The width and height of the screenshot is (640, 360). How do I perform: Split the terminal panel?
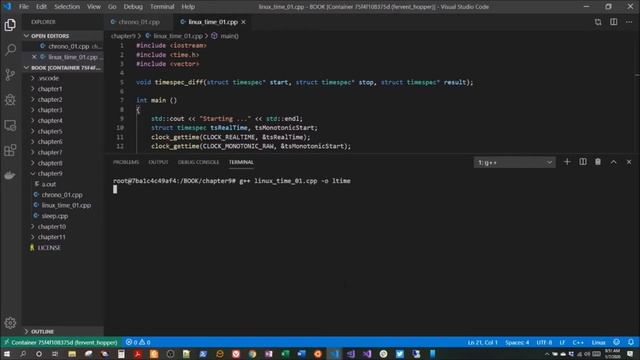583,162
